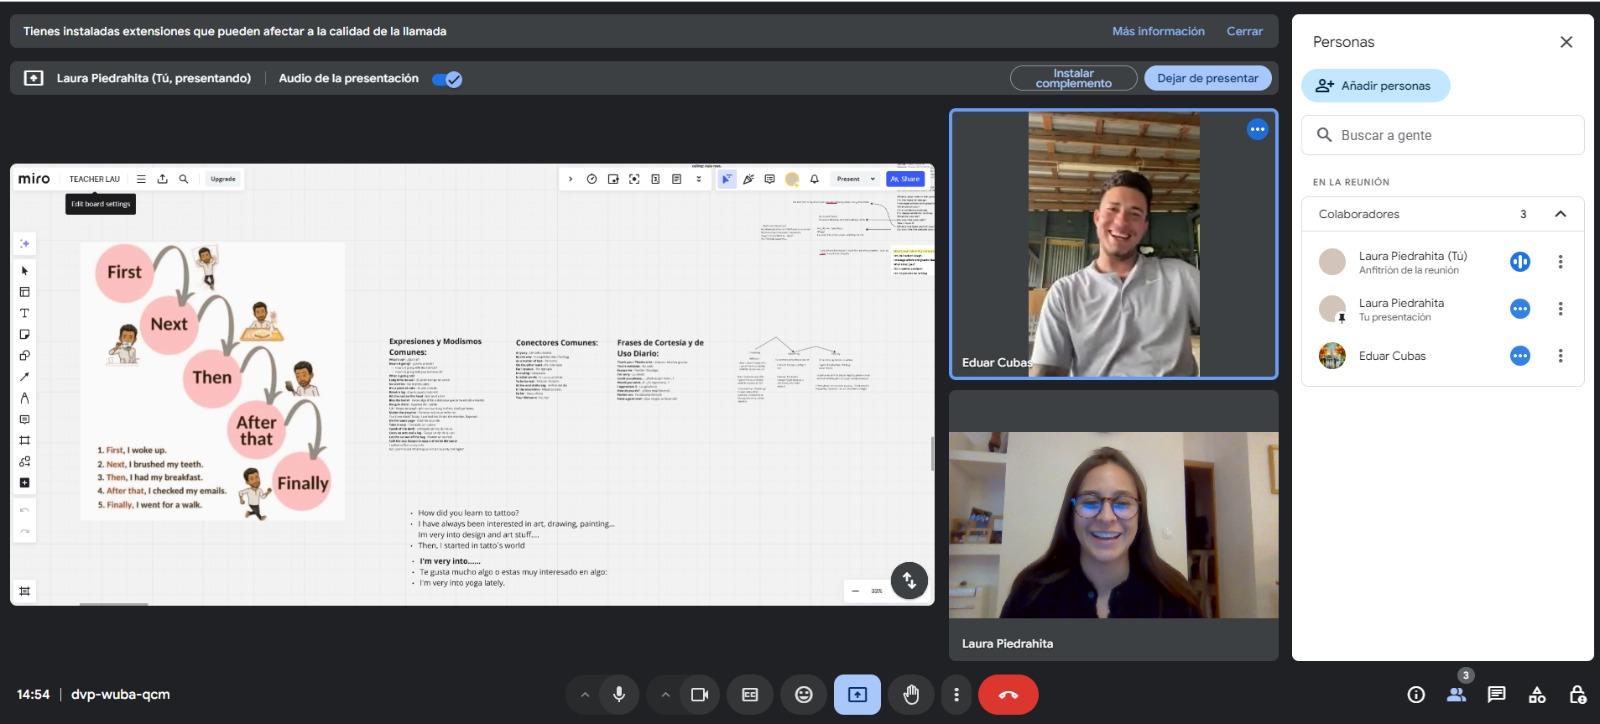Turn off the camera button
Screen dimensions: 1600x724
699,694
